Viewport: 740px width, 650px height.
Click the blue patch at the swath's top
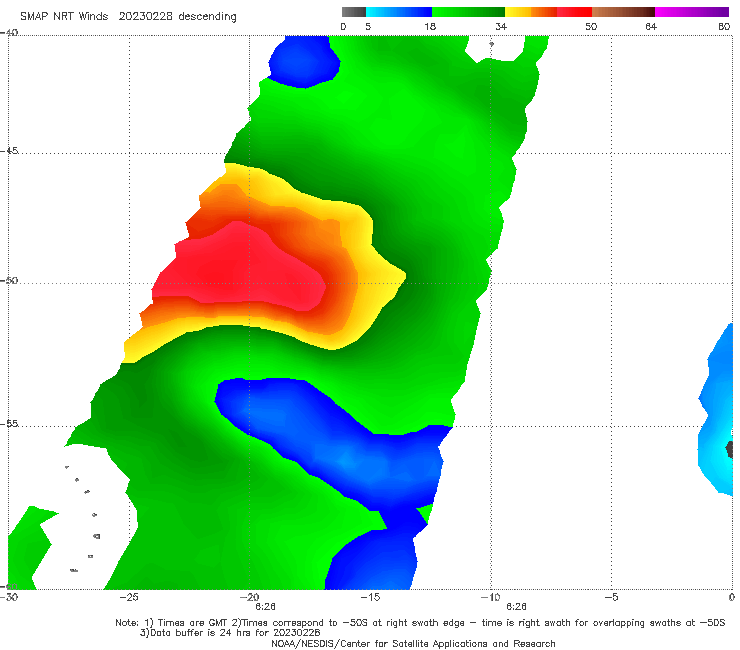[x=303, y=61]
